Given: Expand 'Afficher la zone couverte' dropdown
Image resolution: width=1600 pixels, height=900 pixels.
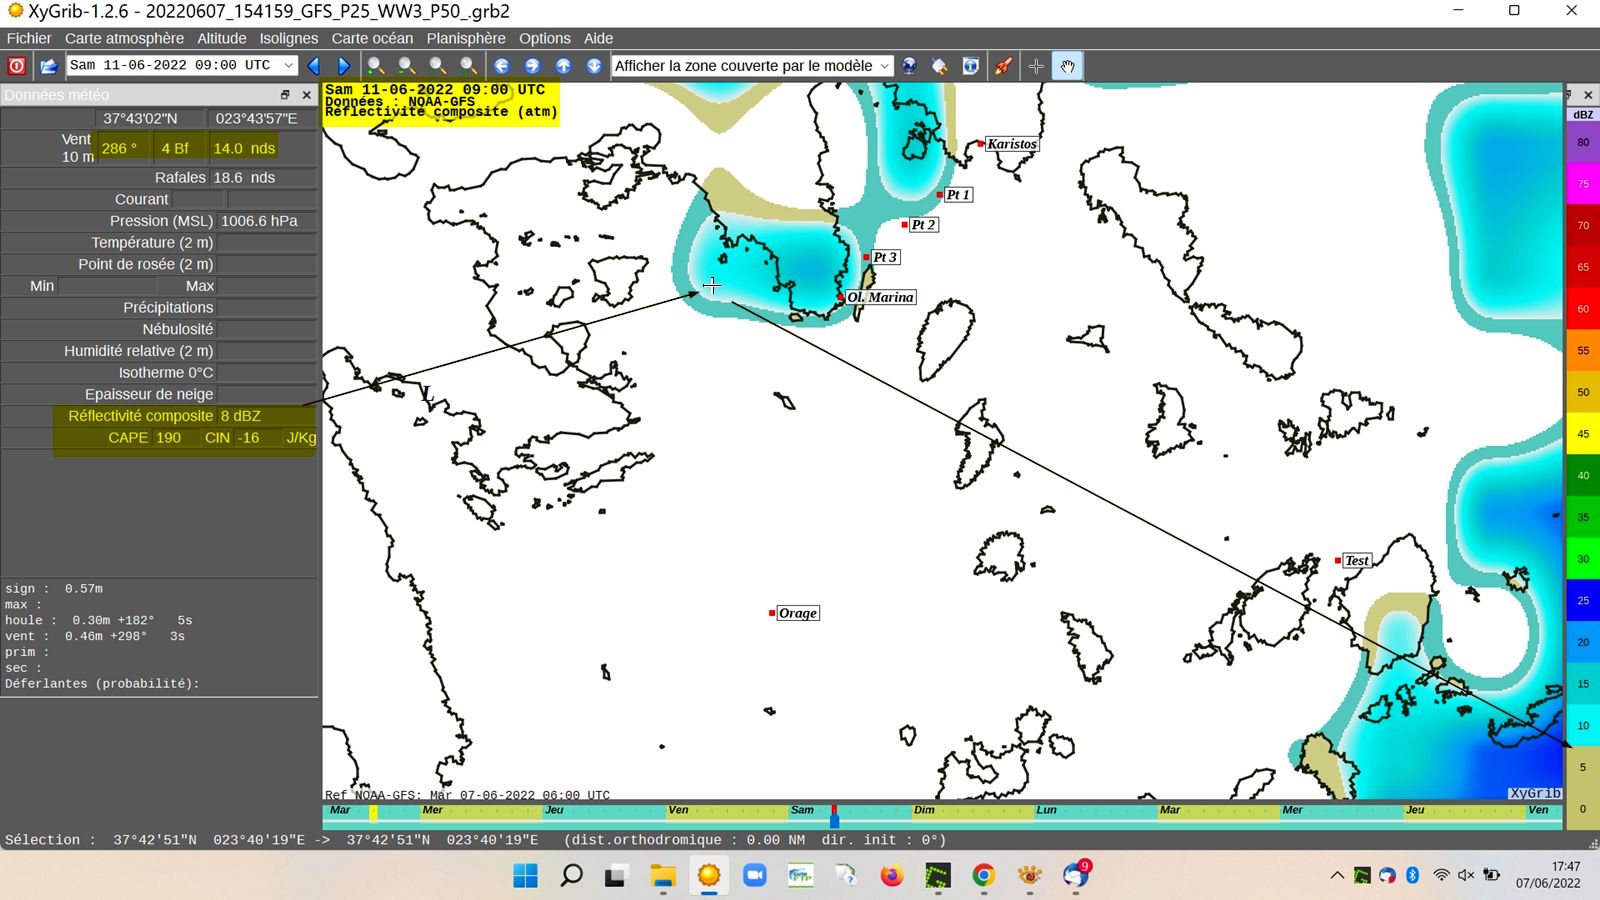Looking at the screenshot, I should click(x=884, y=66).
